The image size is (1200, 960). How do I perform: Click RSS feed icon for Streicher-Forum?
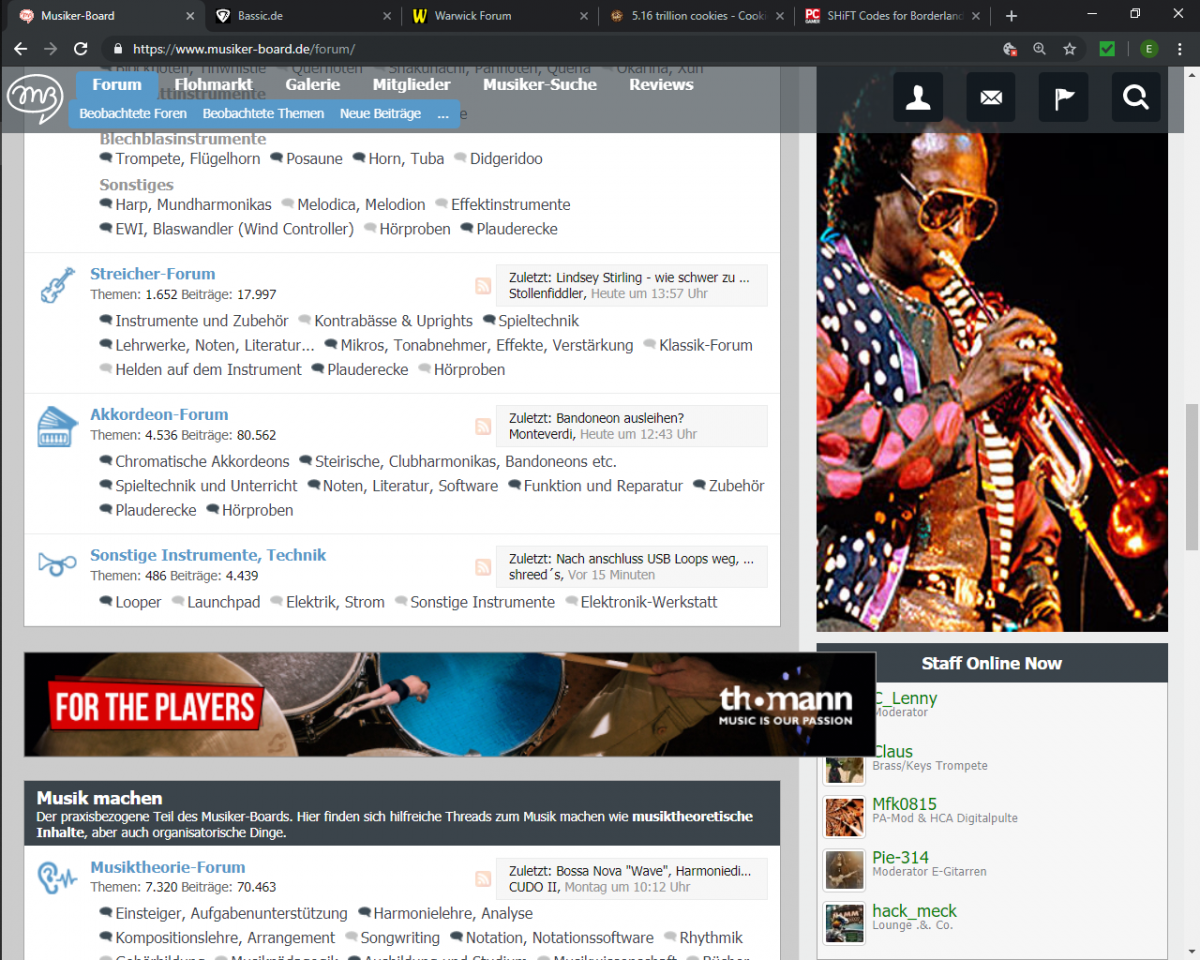(x=483, y=286)
